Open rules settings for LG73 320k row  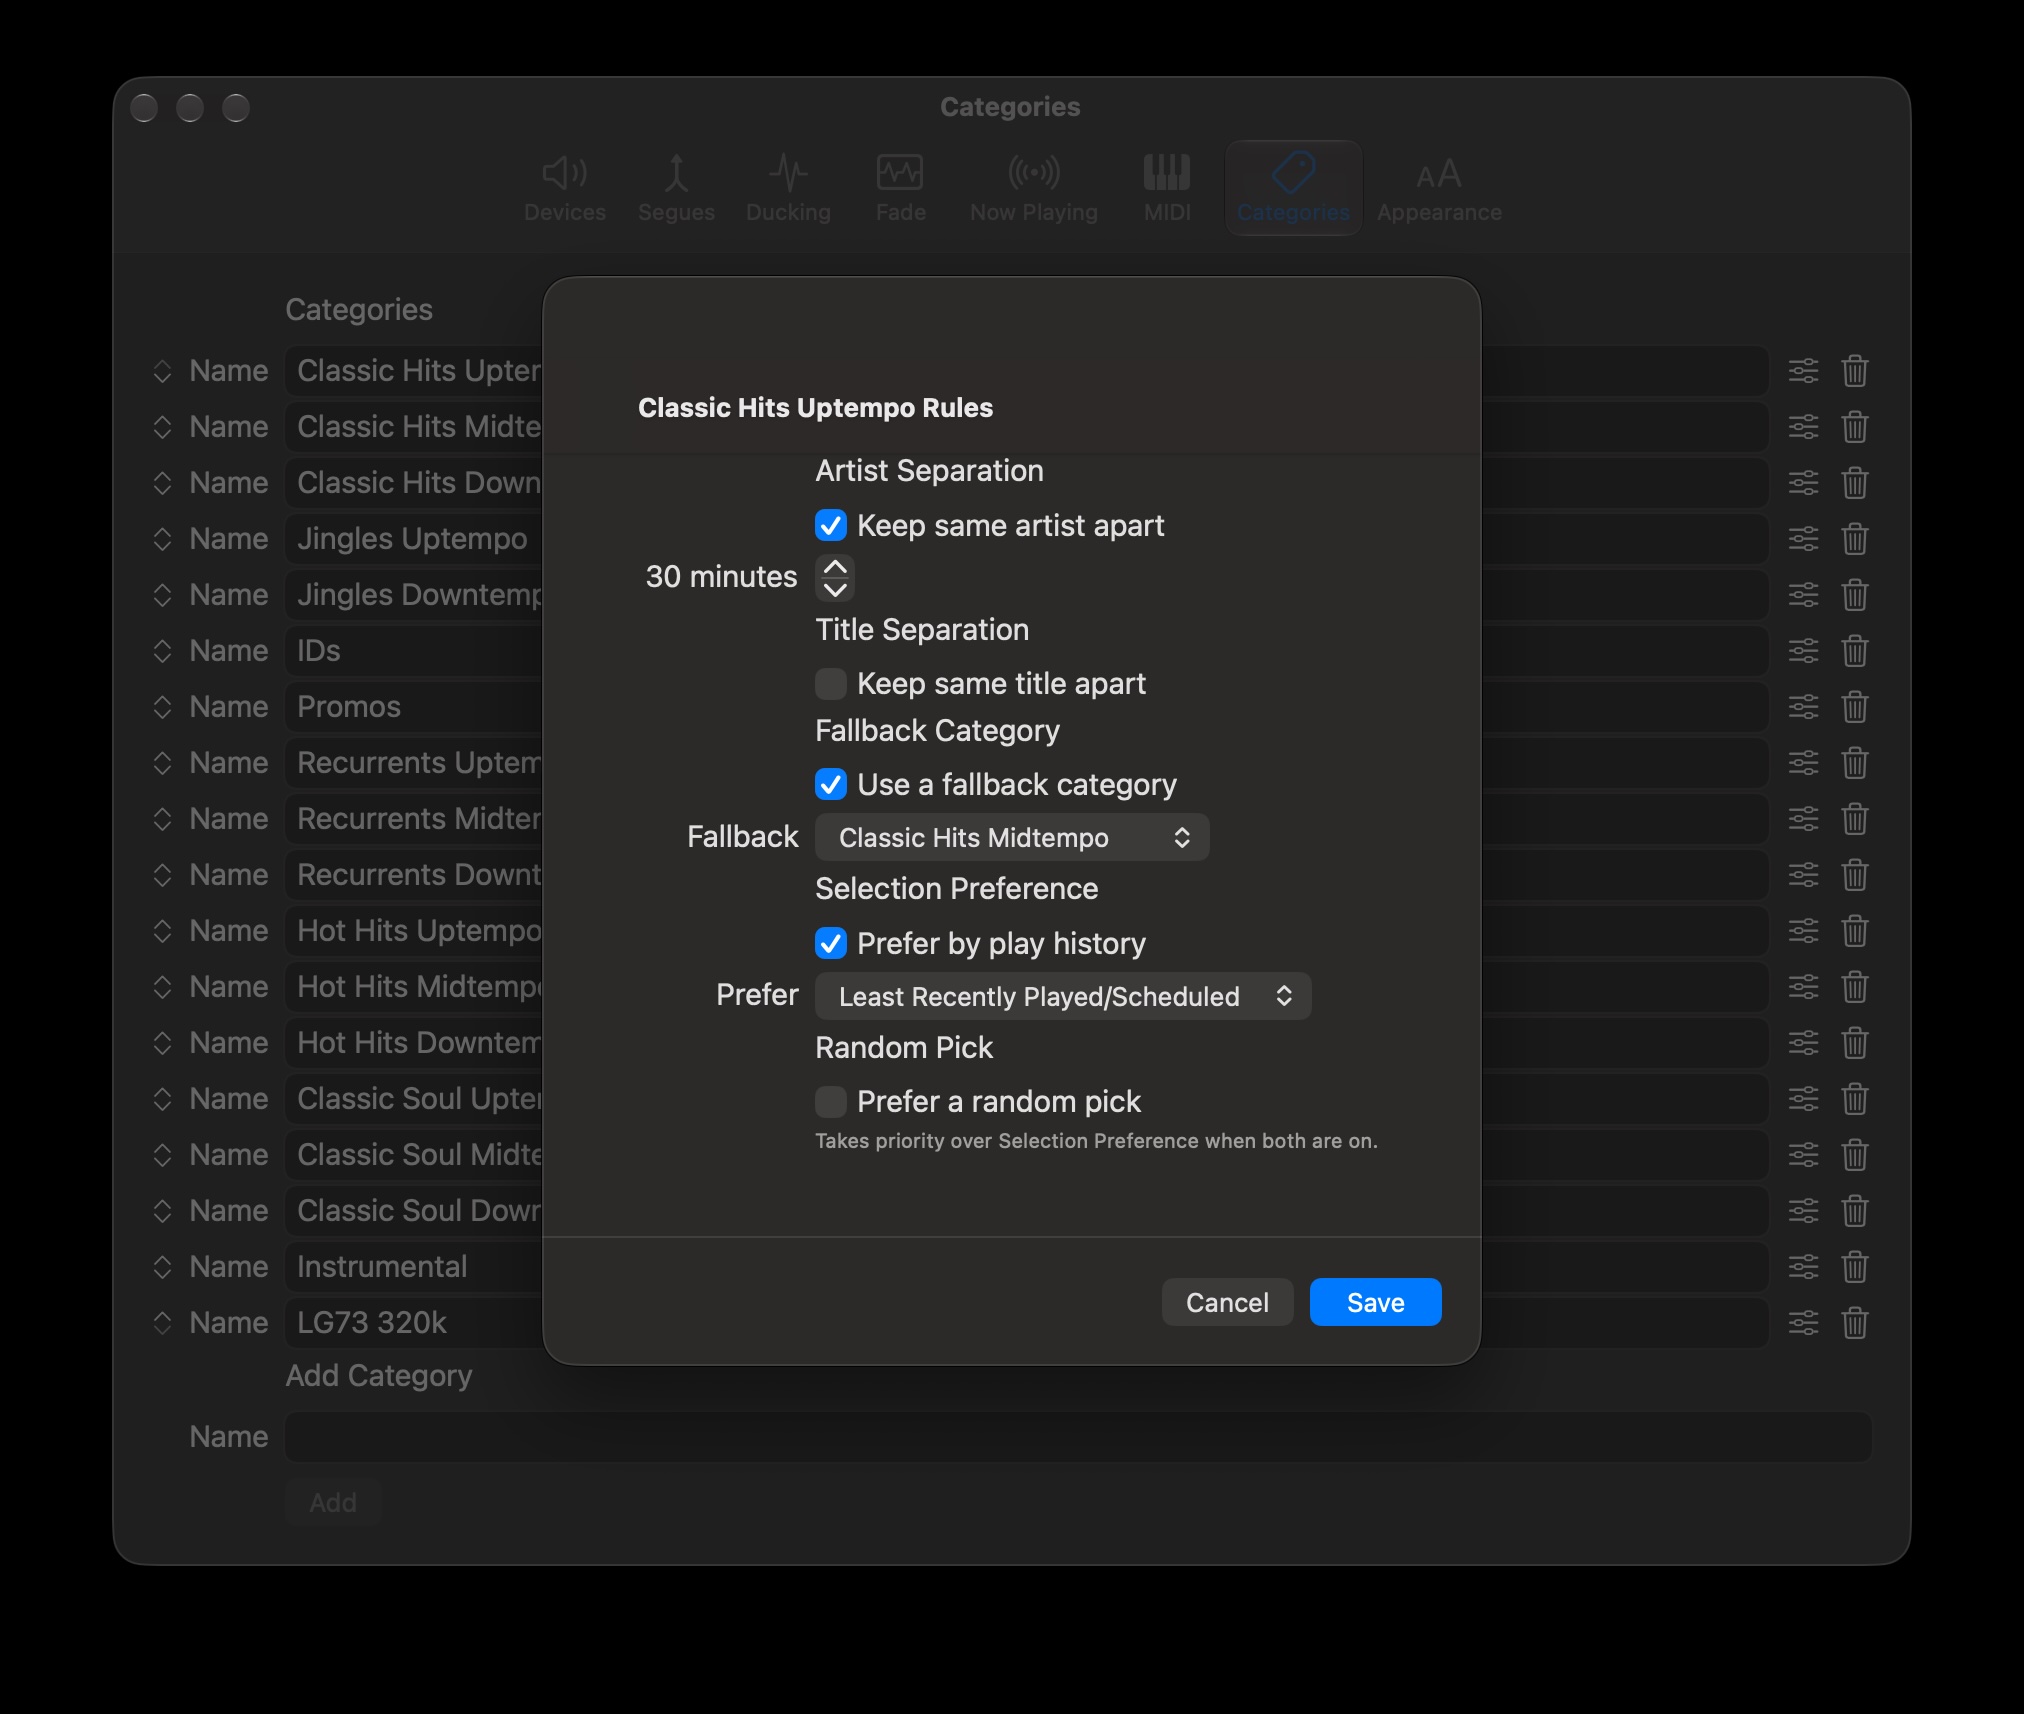[1803, 1323]
